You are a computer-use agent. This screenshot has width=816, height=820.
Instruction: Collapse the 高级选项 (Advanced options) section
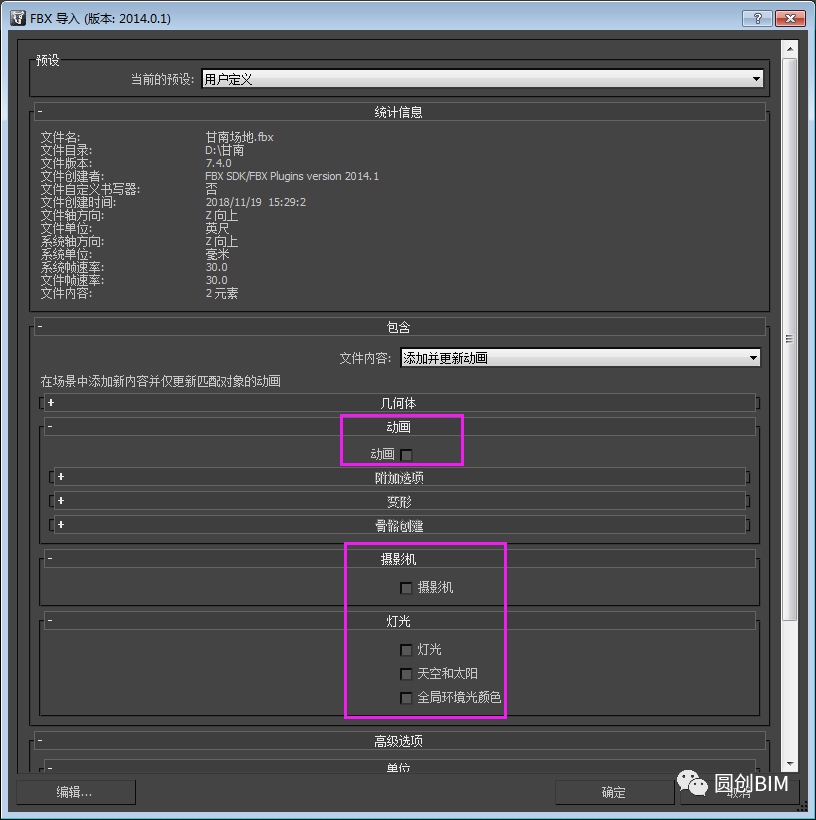tap(40, 742)
